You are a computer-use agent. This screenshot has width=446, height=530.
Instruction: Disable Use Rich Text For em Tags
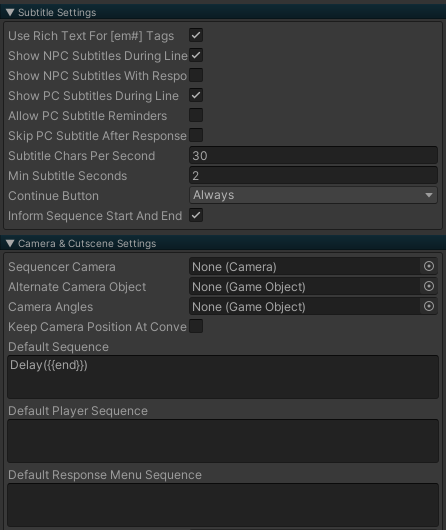pyautogui.click(x=196, y=35)
